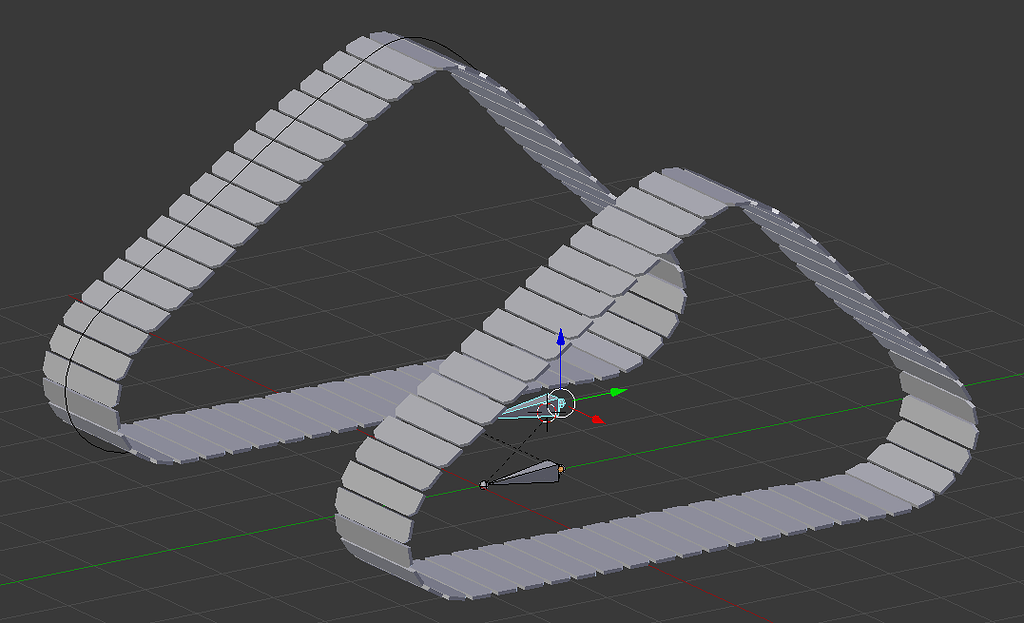Click the green Y-axis manipulator arrow

pyautogui.click(x=618, y=392)
